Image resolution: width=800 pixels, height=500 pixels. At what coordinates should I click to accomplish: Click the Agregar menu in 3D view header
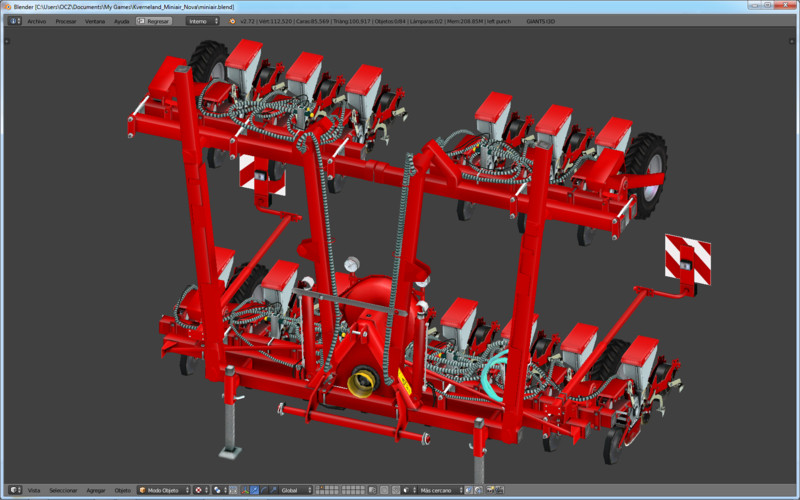click(96, 490)
